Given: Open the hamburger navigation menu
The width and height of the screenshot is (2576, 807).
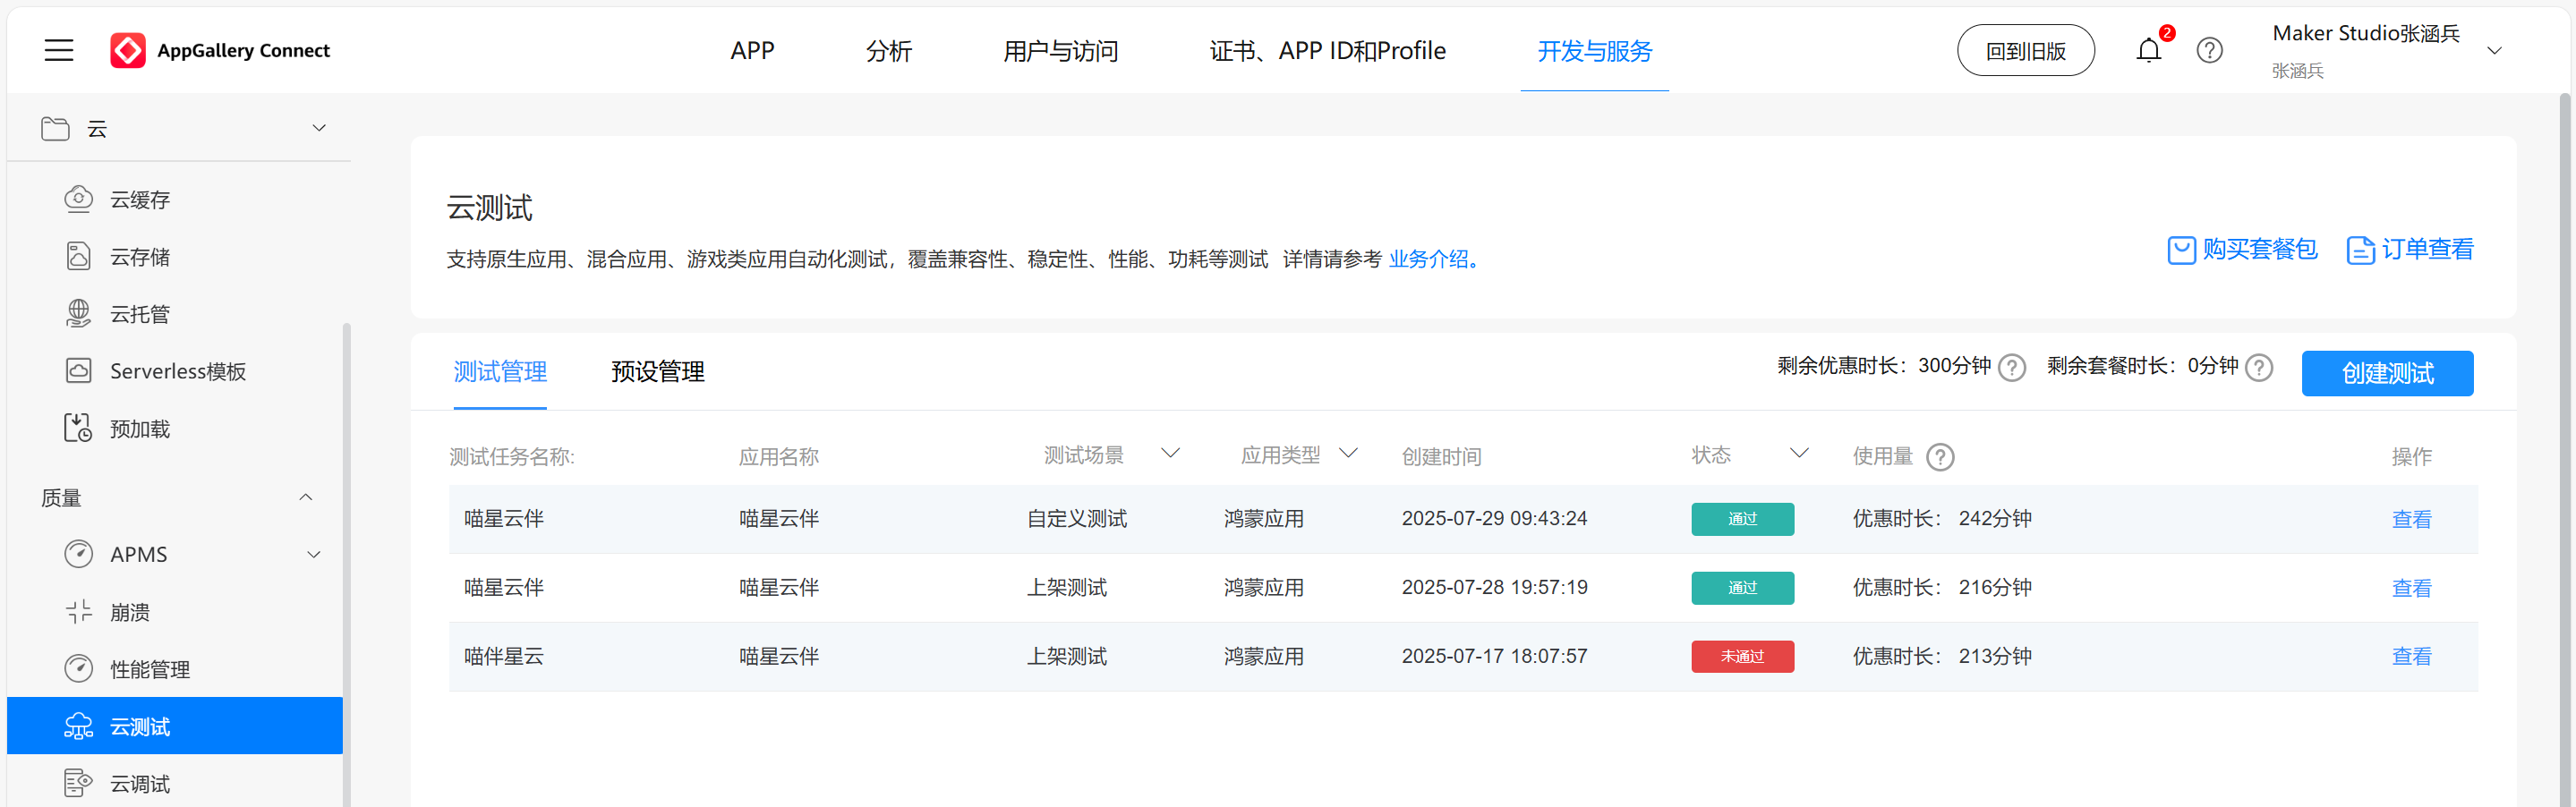Looking at the screenshot, I should pos(59,50).
